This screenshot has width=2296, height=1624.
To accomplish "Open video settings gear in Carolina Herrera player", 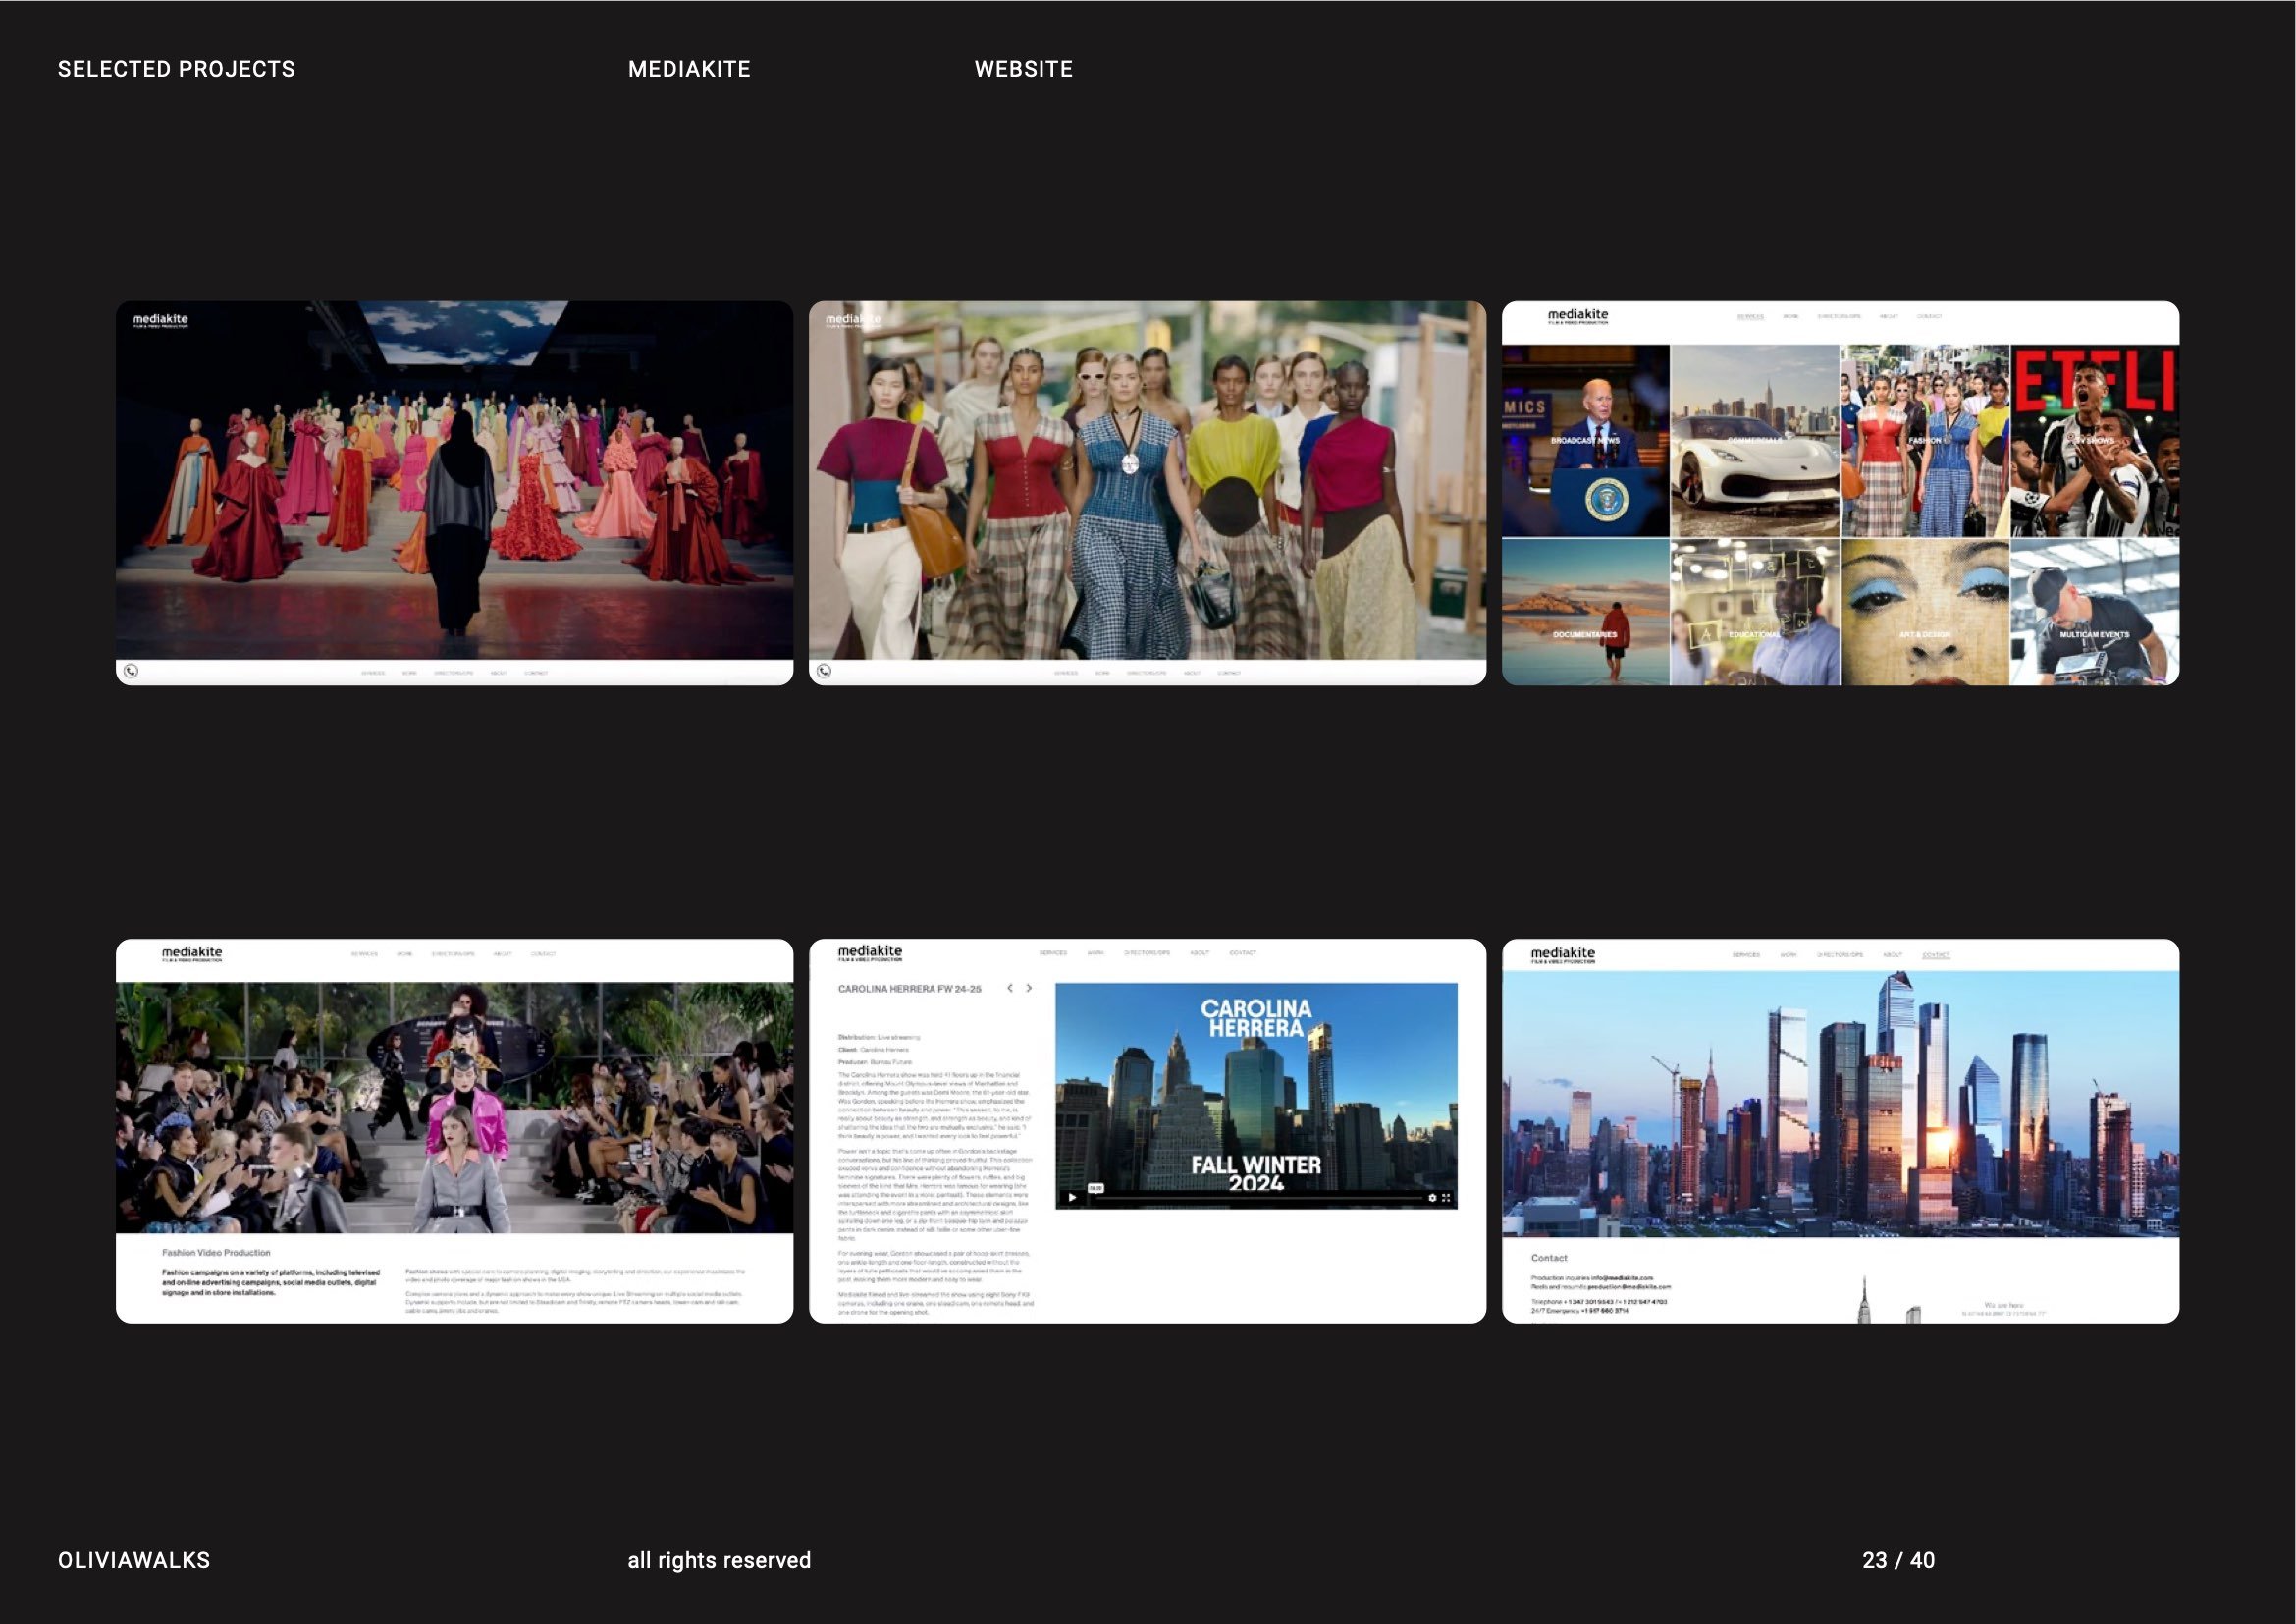I will click(1432, 1197).
